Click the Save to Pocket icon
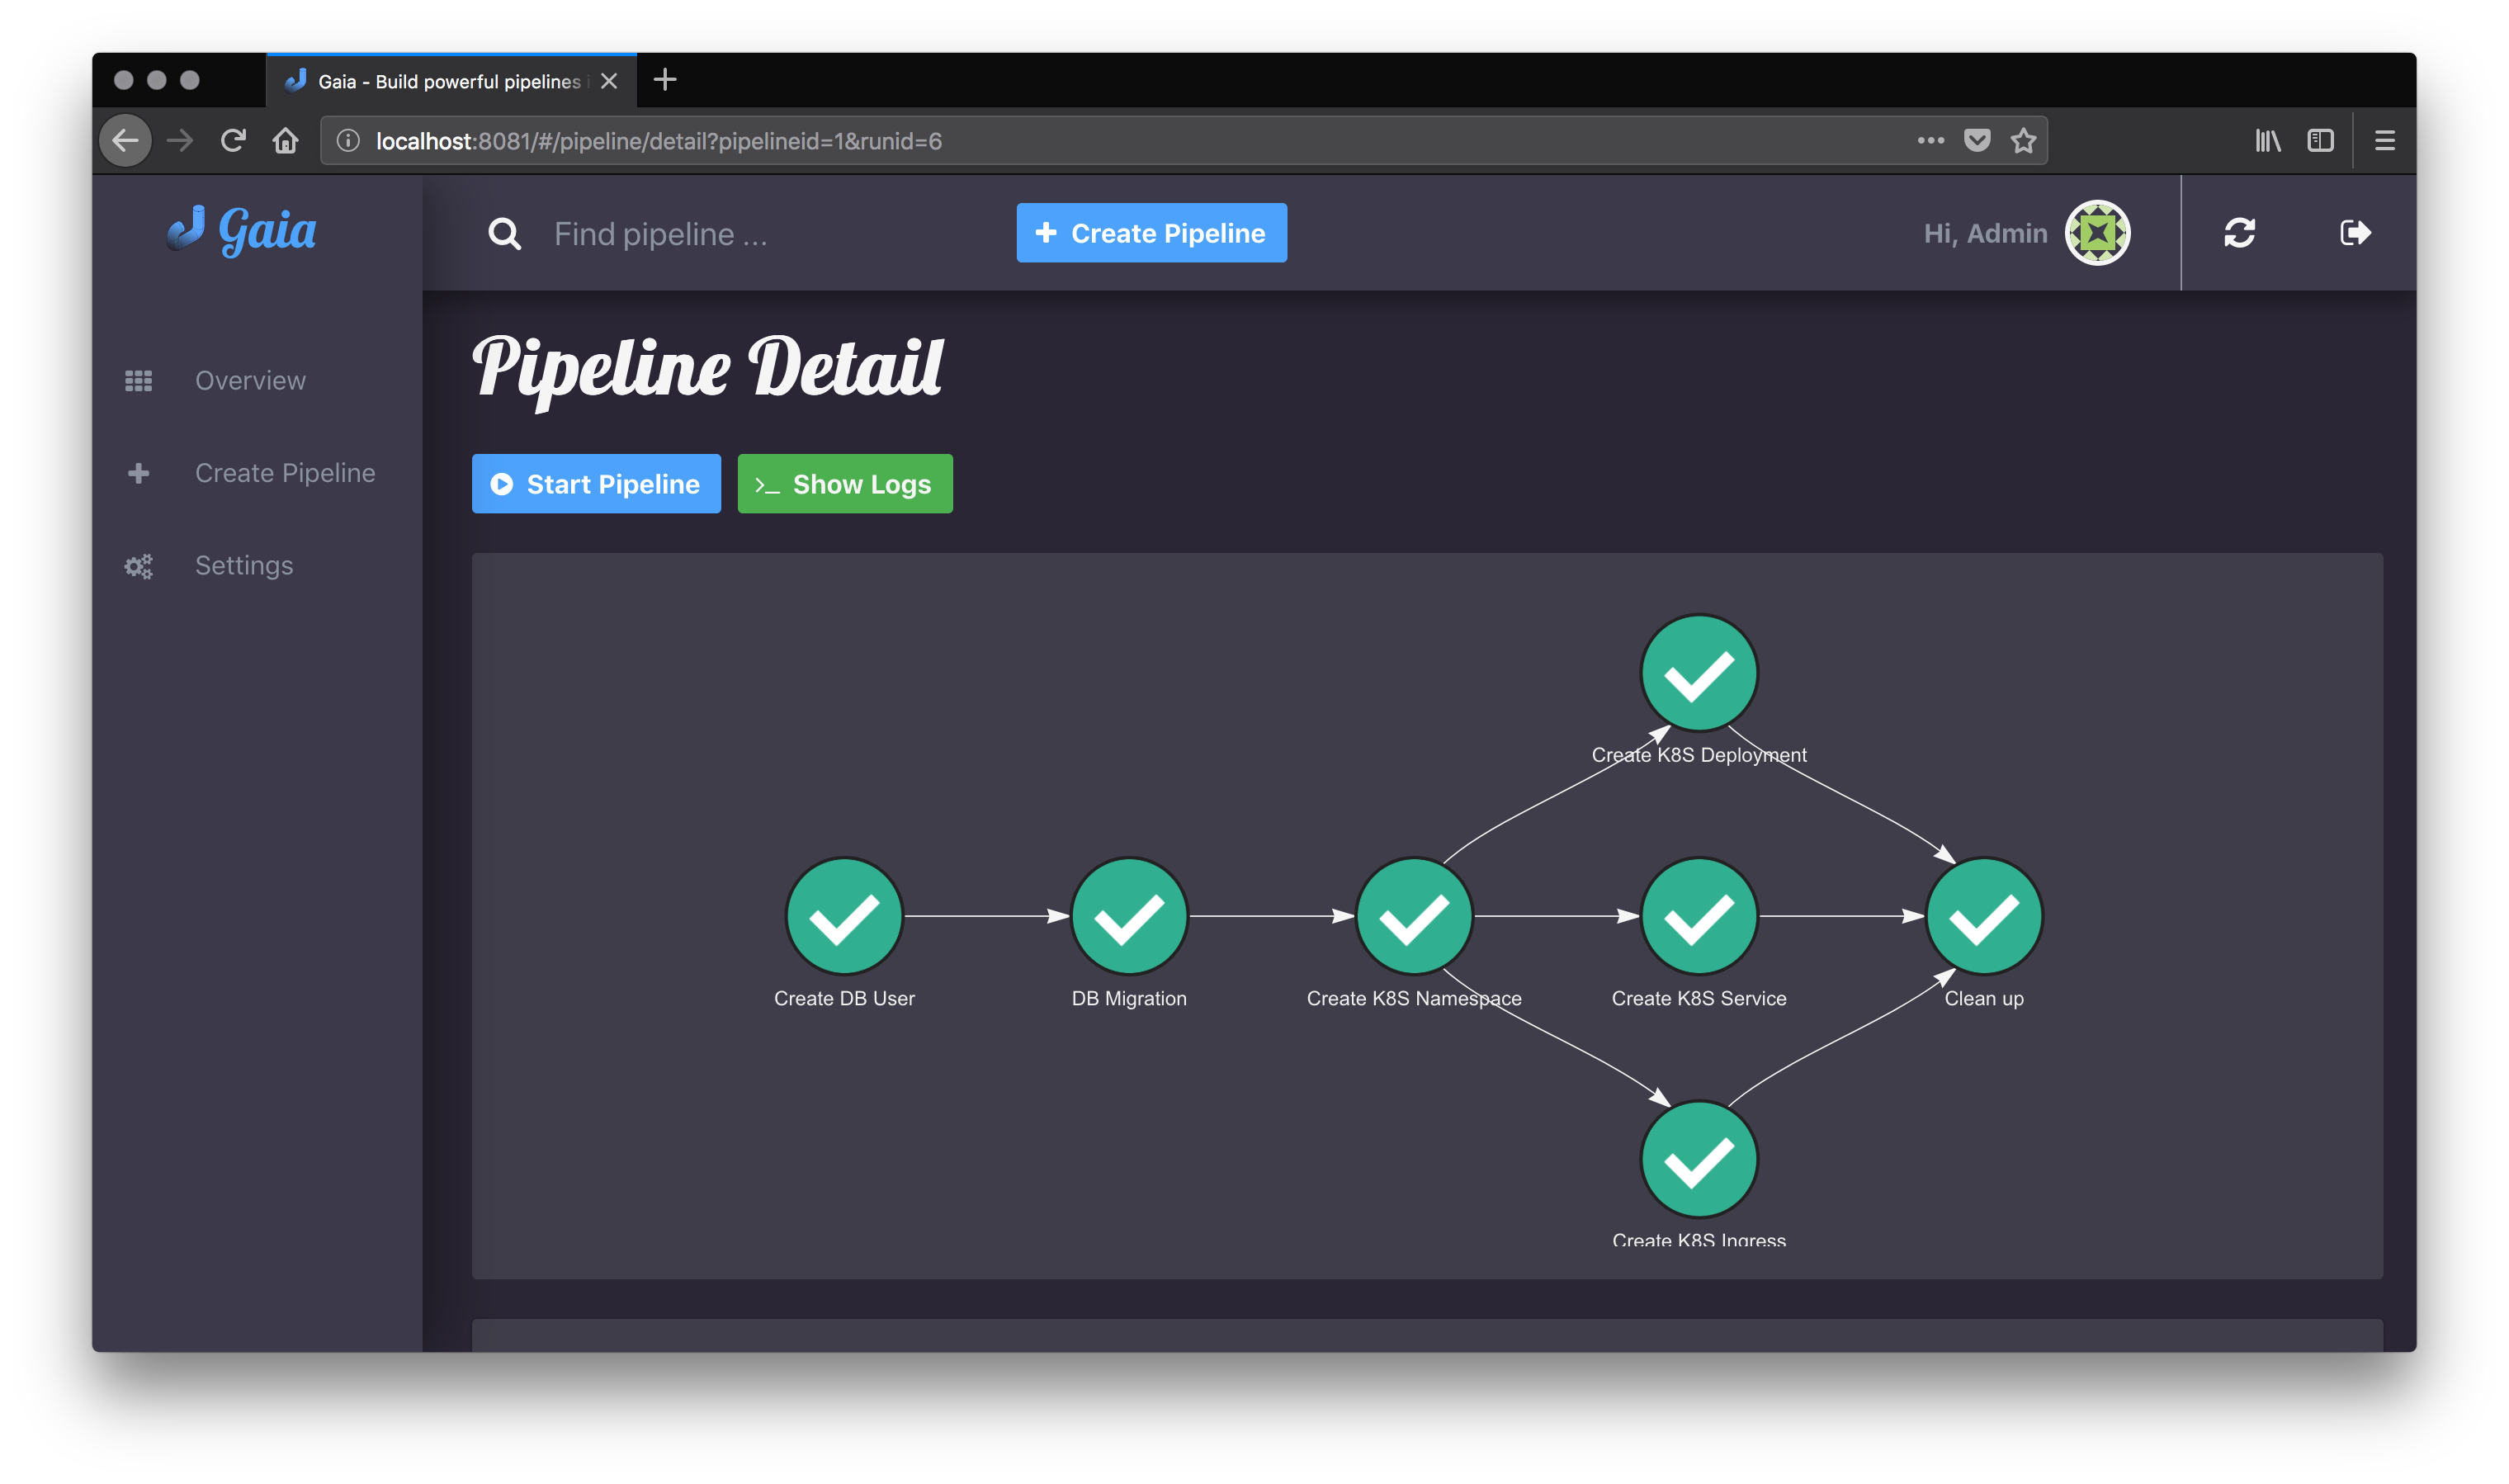 [1976, 141]
